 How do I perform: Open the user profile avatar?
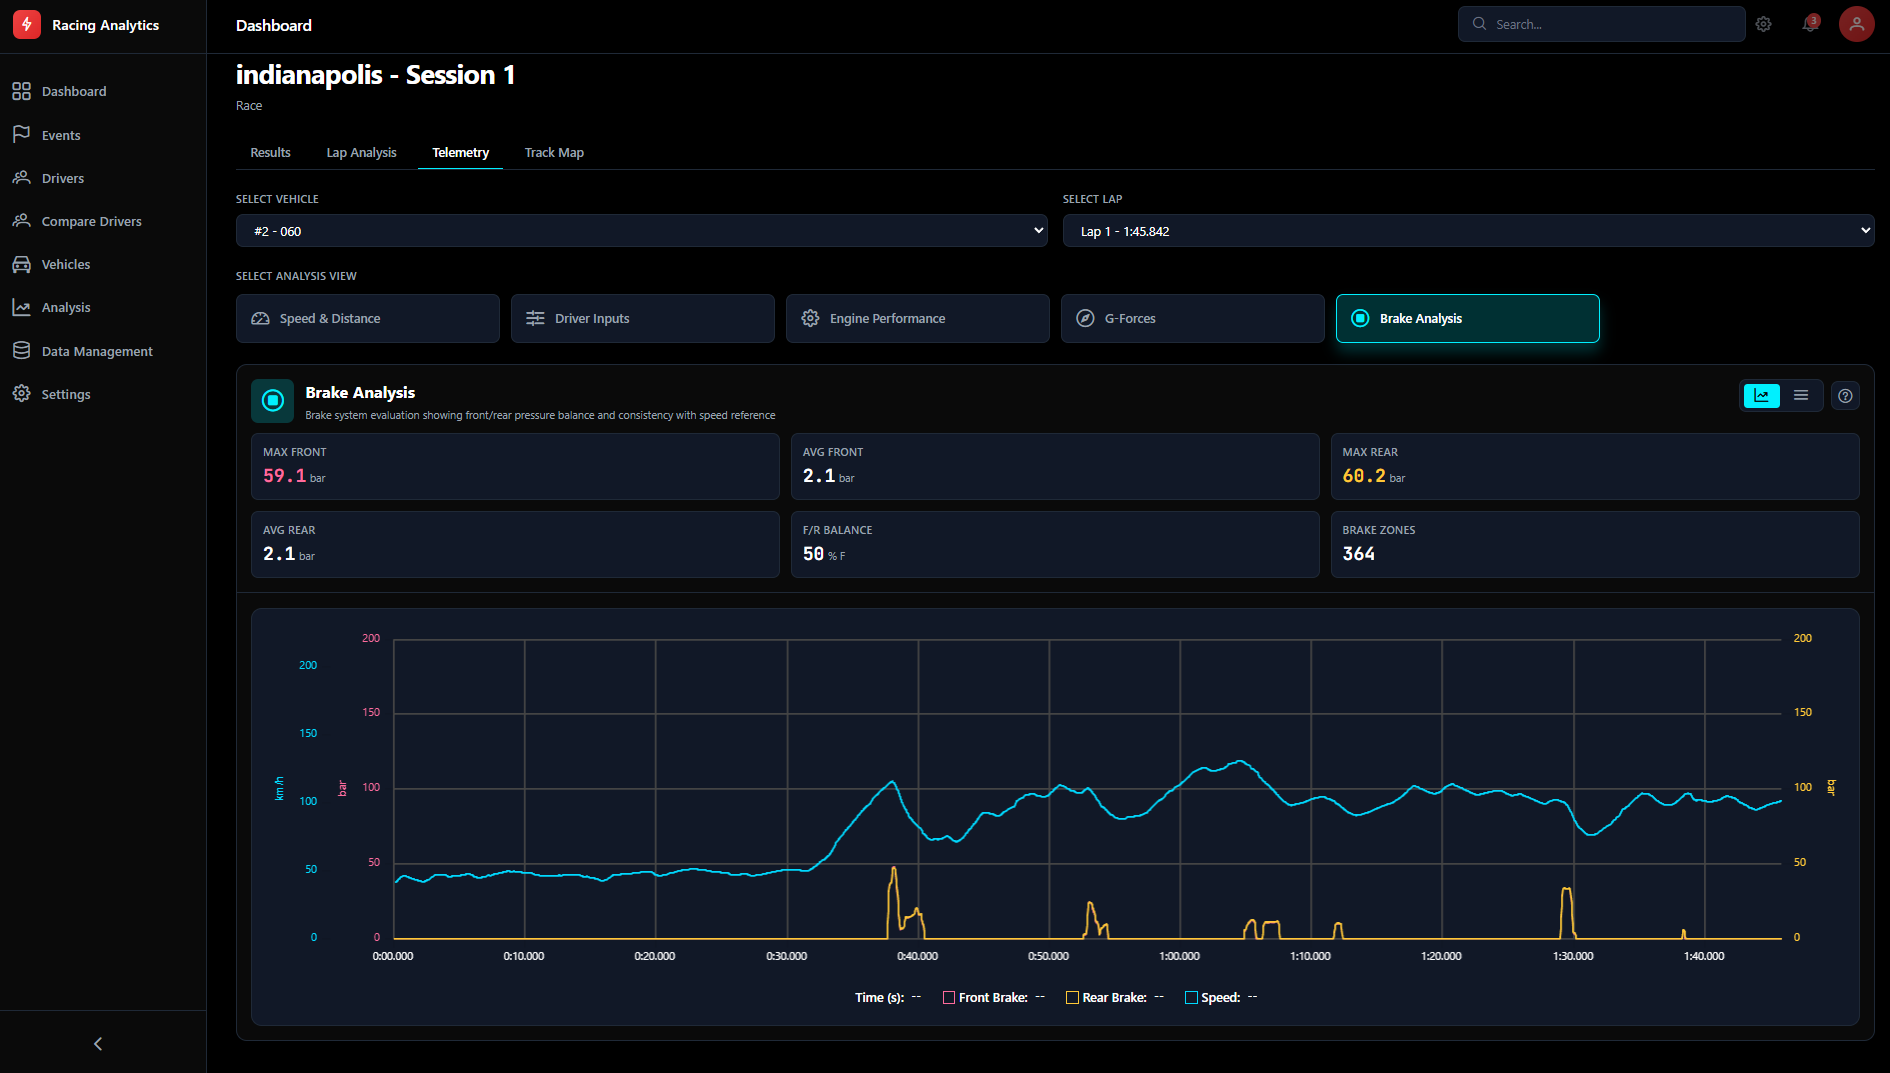pyautogui.click(x=1856, y=24)
